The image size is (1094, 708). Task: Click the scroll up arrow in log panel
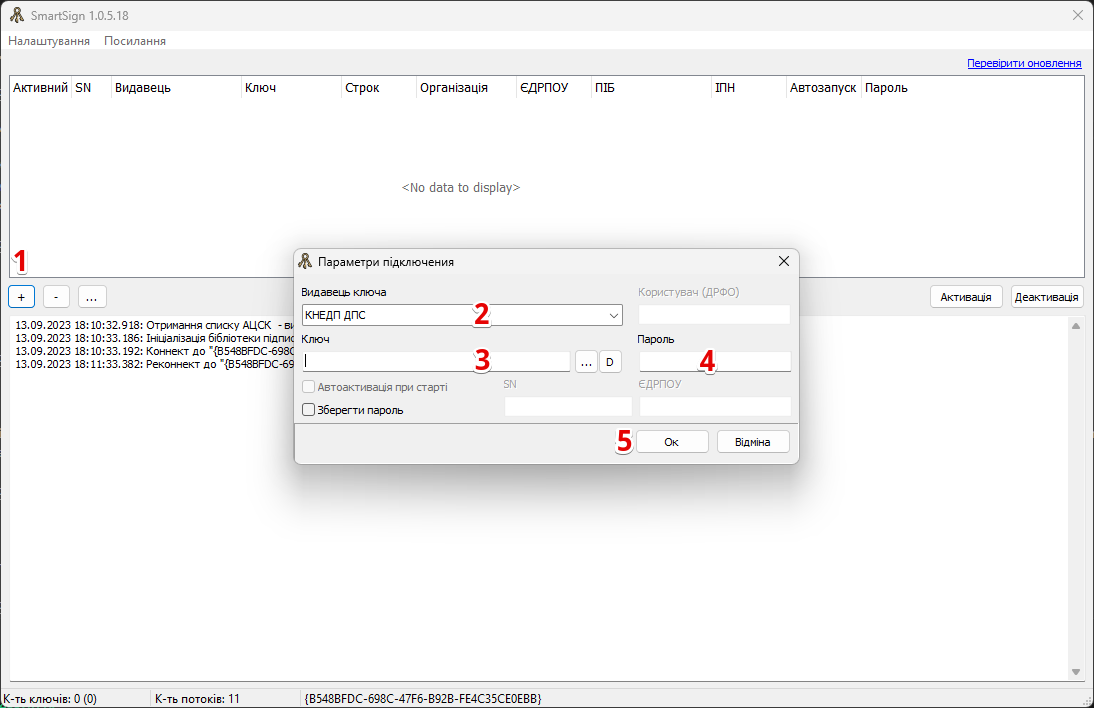point(1076,326)
